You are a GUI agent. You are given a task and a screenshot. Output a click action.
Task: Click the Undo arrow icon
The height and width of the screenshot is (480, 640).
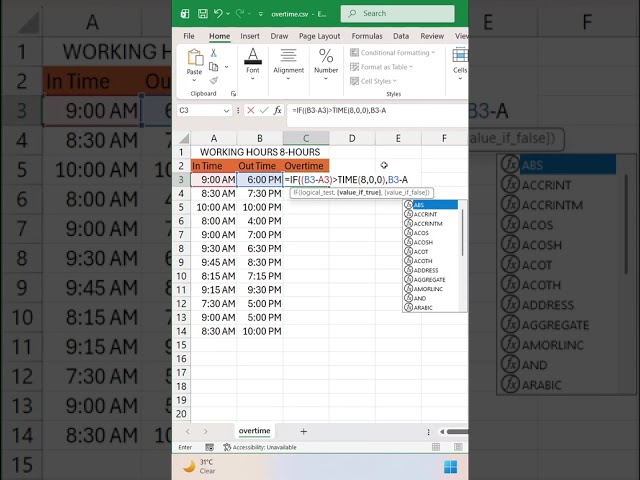click(218, 13)
